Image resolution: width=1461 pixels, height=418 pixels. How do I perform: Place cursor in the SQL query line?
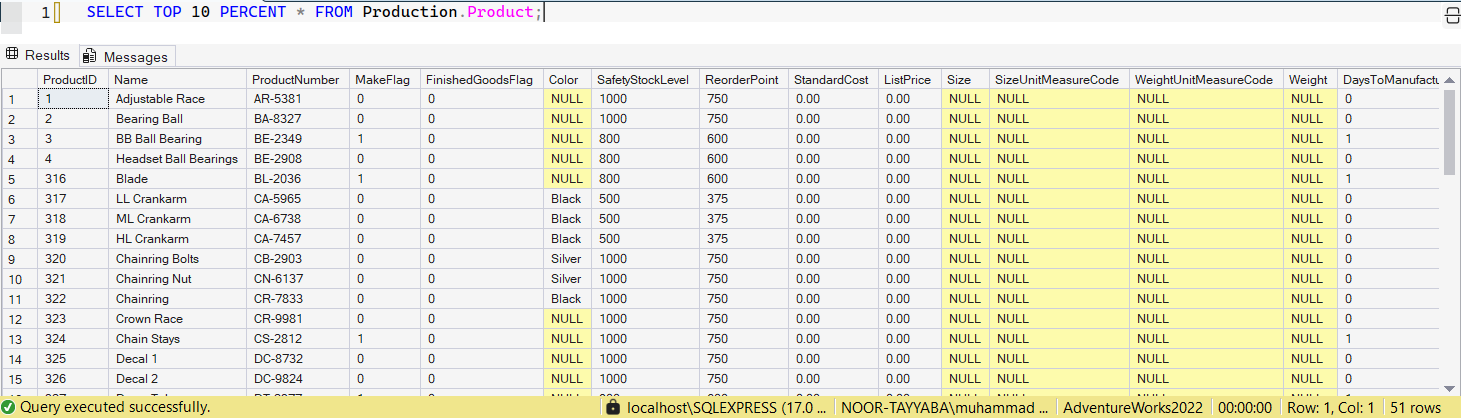(315, 14)
